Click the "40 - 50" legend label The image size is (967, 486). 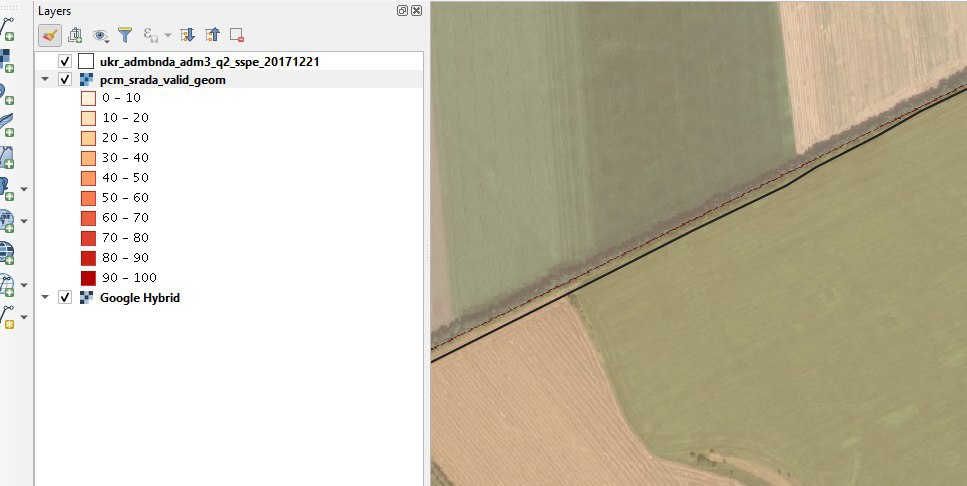[125, 178]
